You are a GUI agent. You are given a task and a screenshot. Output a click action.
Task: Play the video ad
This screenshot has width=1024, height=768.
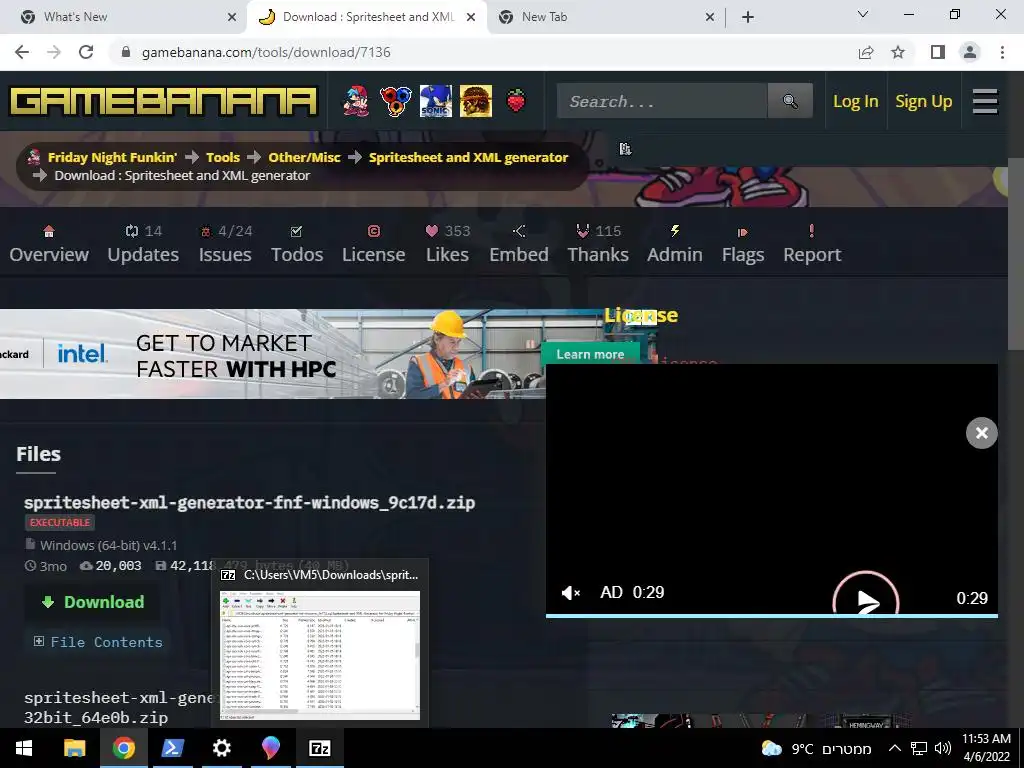(866, 600)
